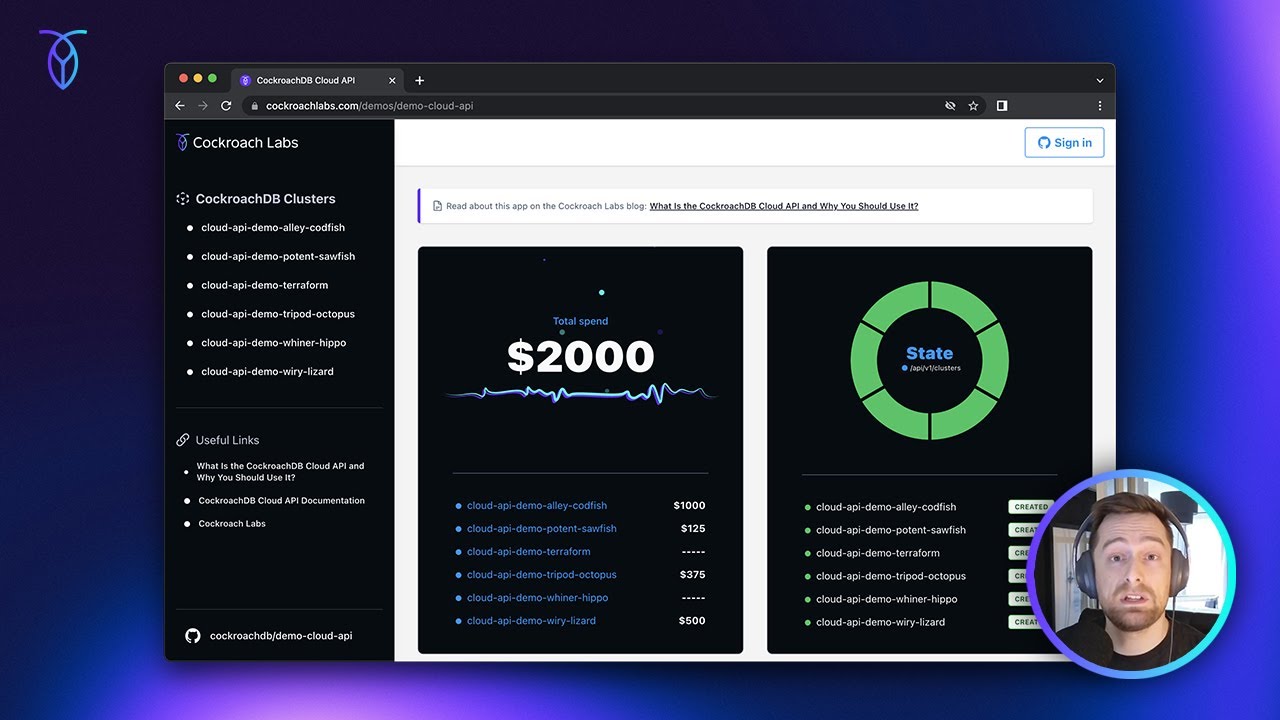Open cockroachdb/demo-cloud-api repository link
1280x720 pixels.
pos(281,636)
